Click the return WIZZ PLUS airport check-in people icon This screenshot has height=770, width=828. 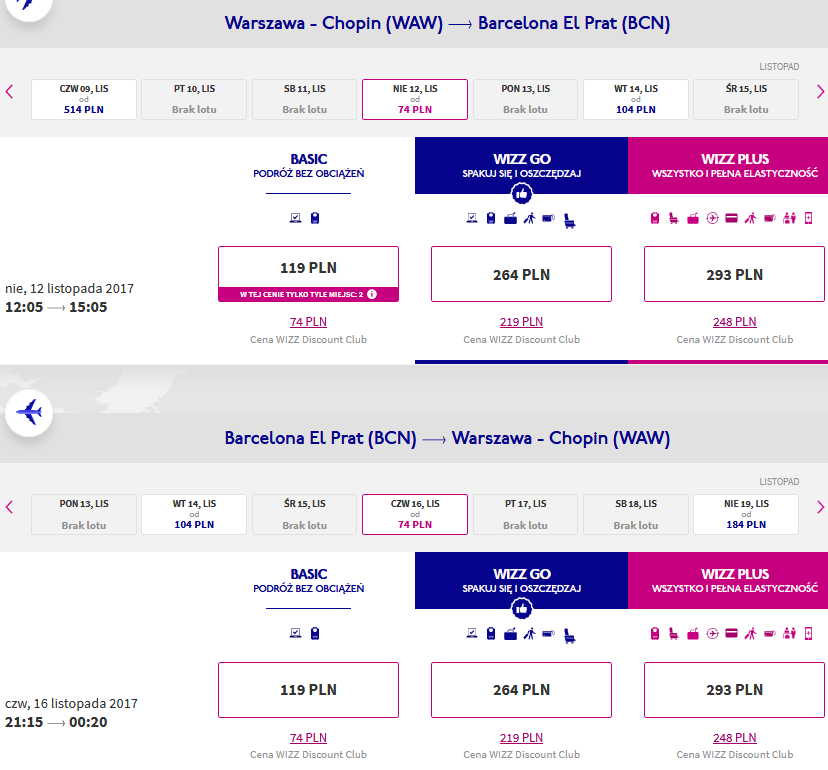click(x=789, y=633)
